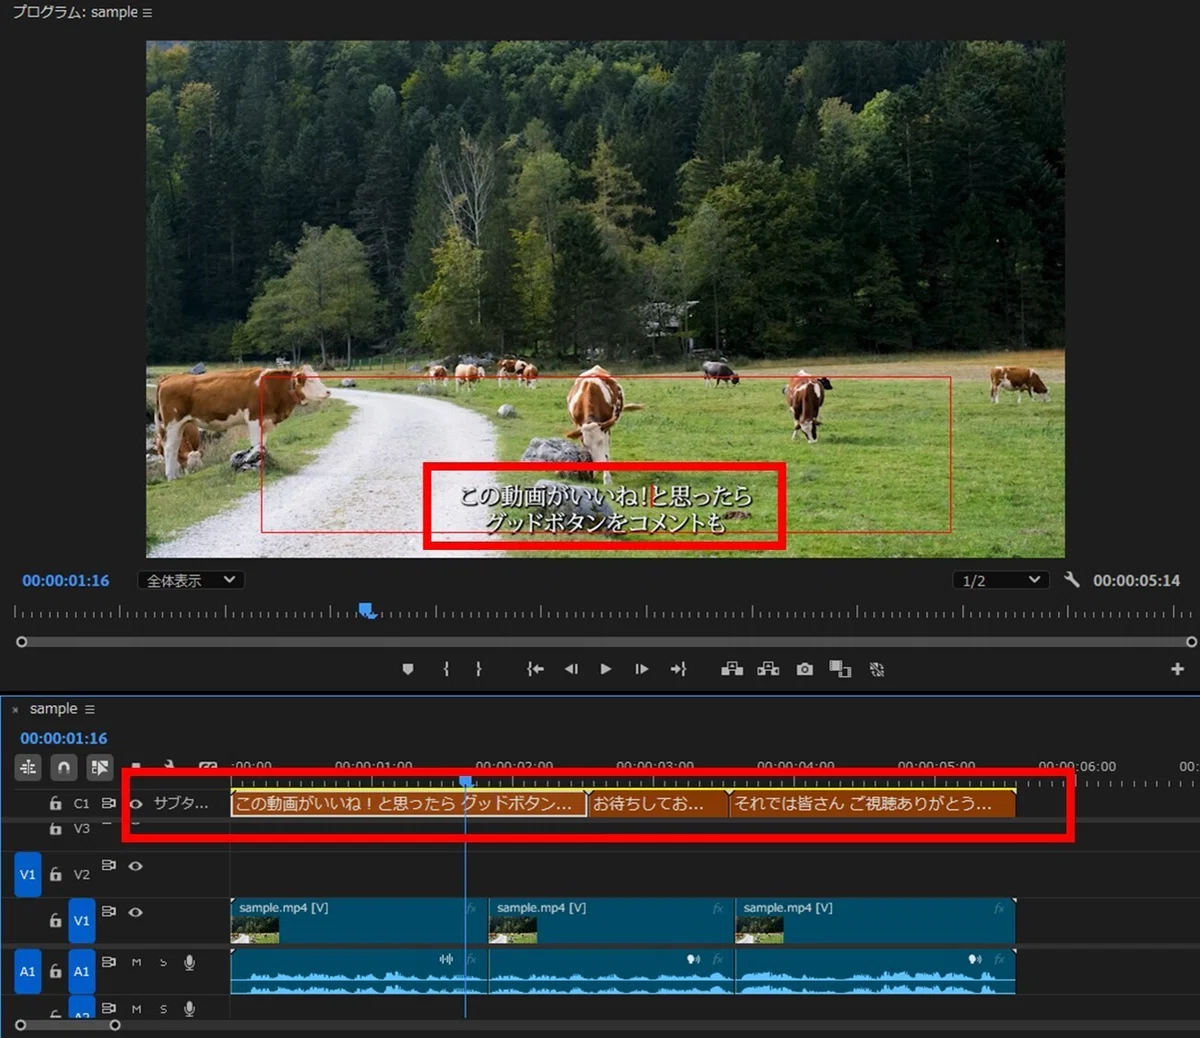Solo track A2 with the S button
1200x1038 pixels.
pos(163,1009)
